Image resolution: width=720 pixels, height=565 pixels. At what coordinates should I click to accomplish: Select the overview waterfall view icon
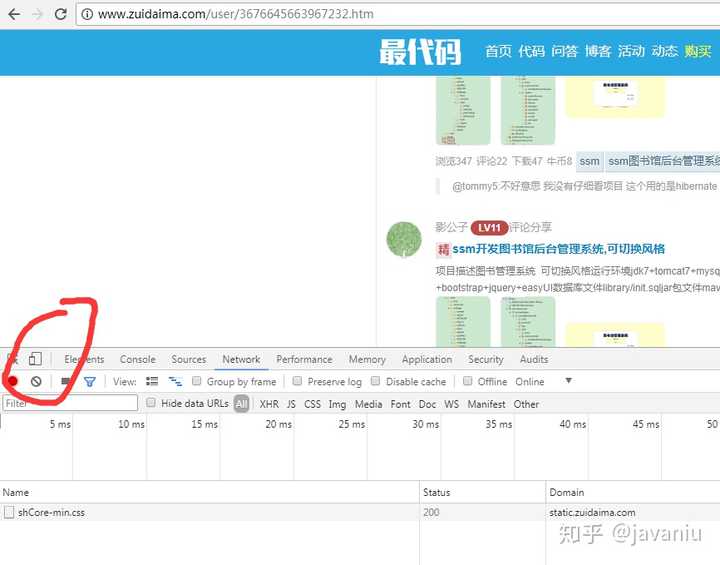click(175, 381)
